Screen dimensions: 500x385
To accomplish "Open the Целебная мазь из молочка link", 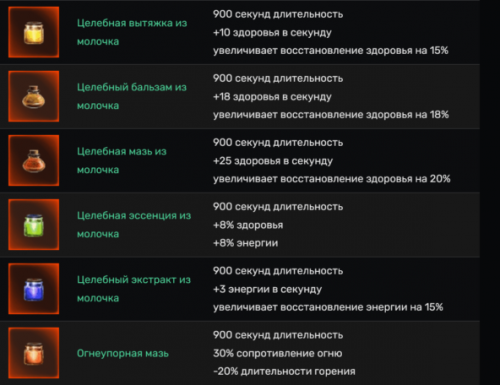I will click(x=122, y=161).
